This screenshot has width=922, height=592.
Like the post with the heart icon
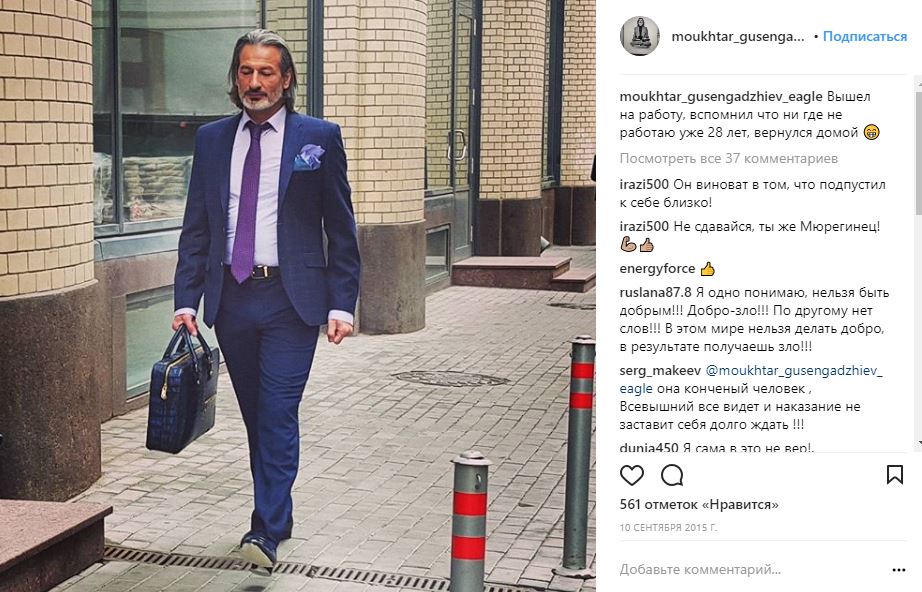[632, 475]
